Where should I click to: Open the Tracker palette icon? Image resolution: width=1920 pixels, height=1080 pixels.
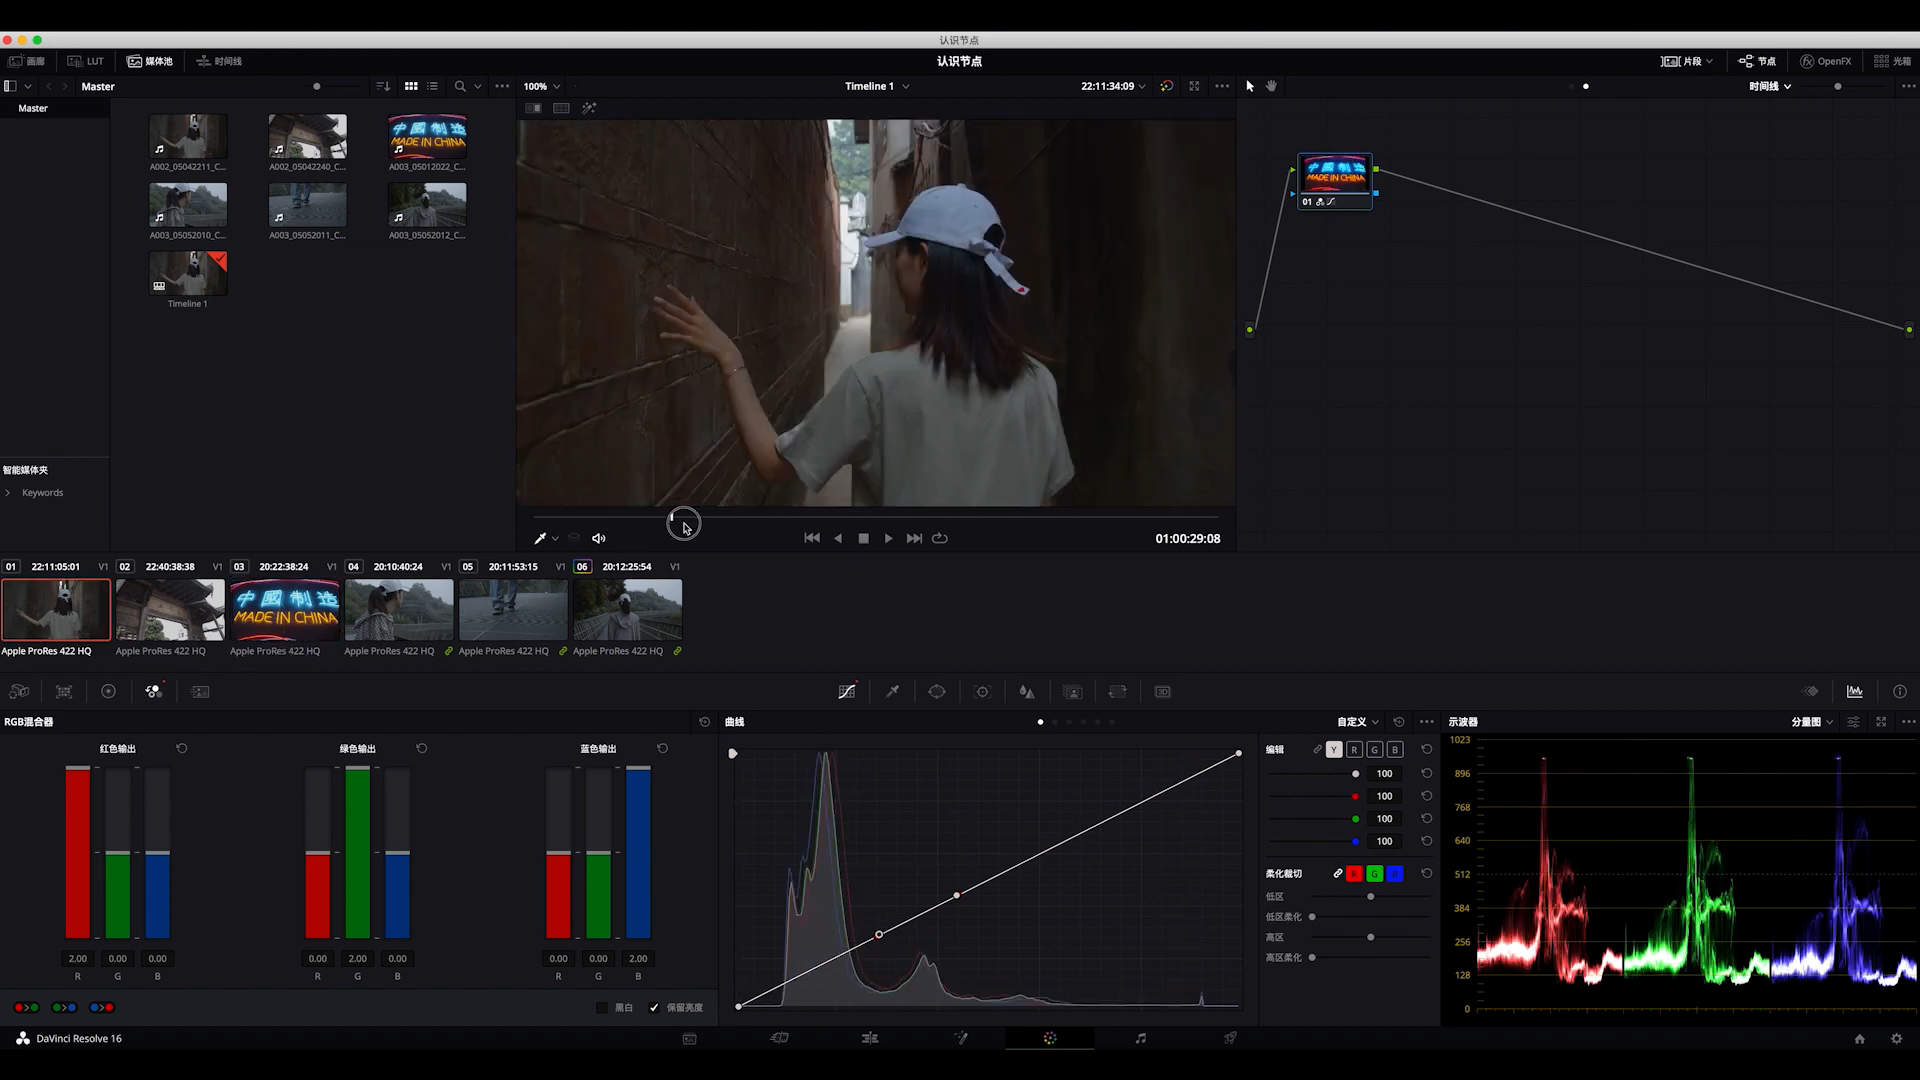[x=982, y=692]
